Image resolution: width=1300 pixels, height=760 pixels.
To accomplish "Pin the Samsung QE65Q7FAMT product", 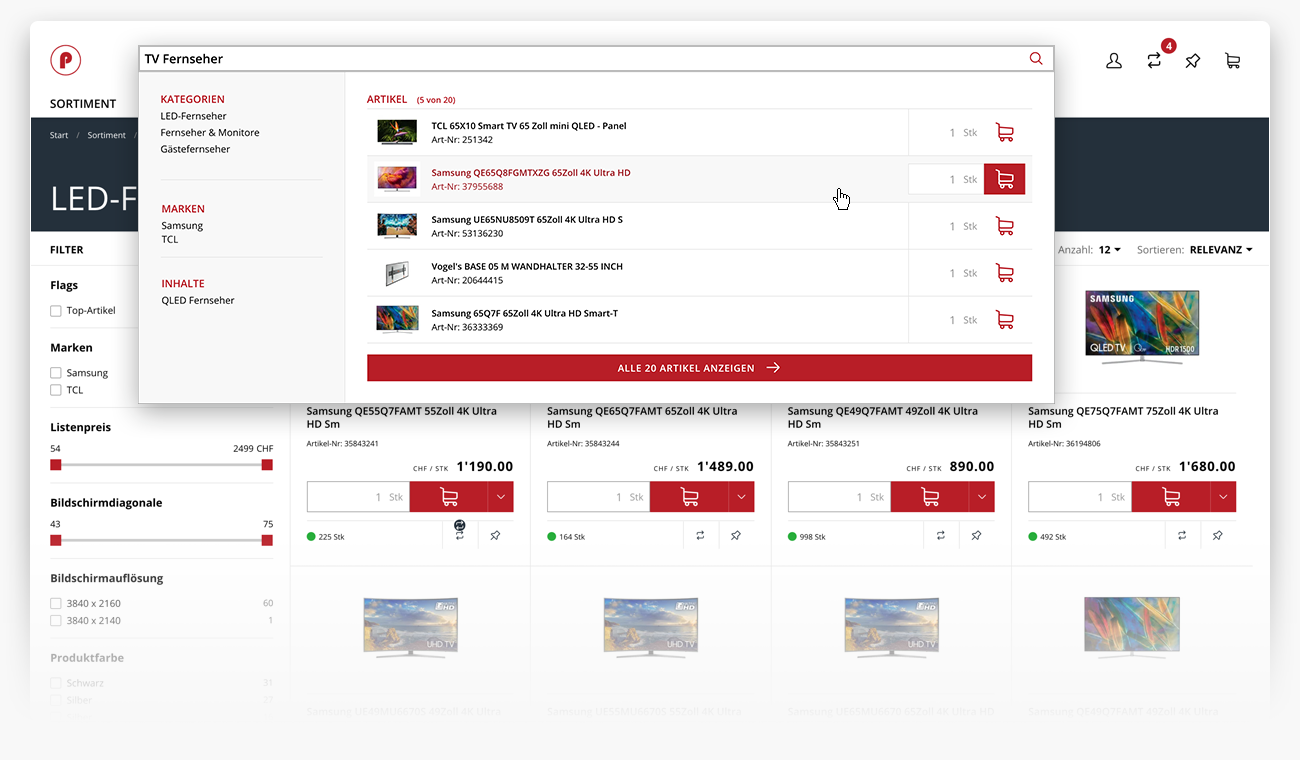I will click(x=736, y=536).
